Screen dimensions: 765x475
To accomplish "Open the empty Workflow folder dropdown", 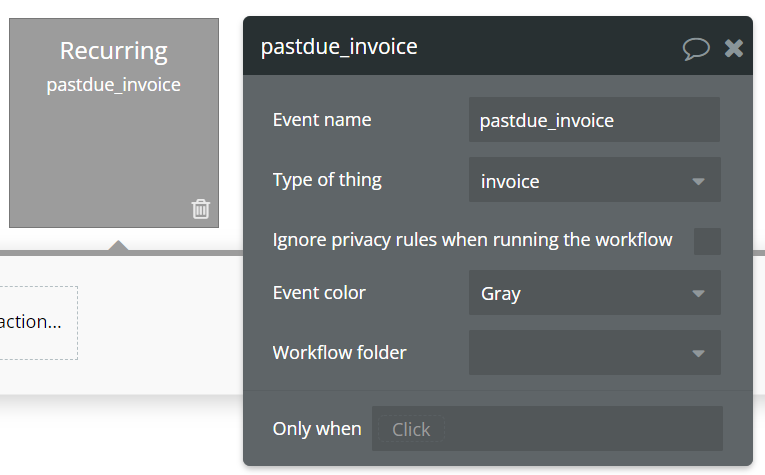I will click(x=594, y=353).
